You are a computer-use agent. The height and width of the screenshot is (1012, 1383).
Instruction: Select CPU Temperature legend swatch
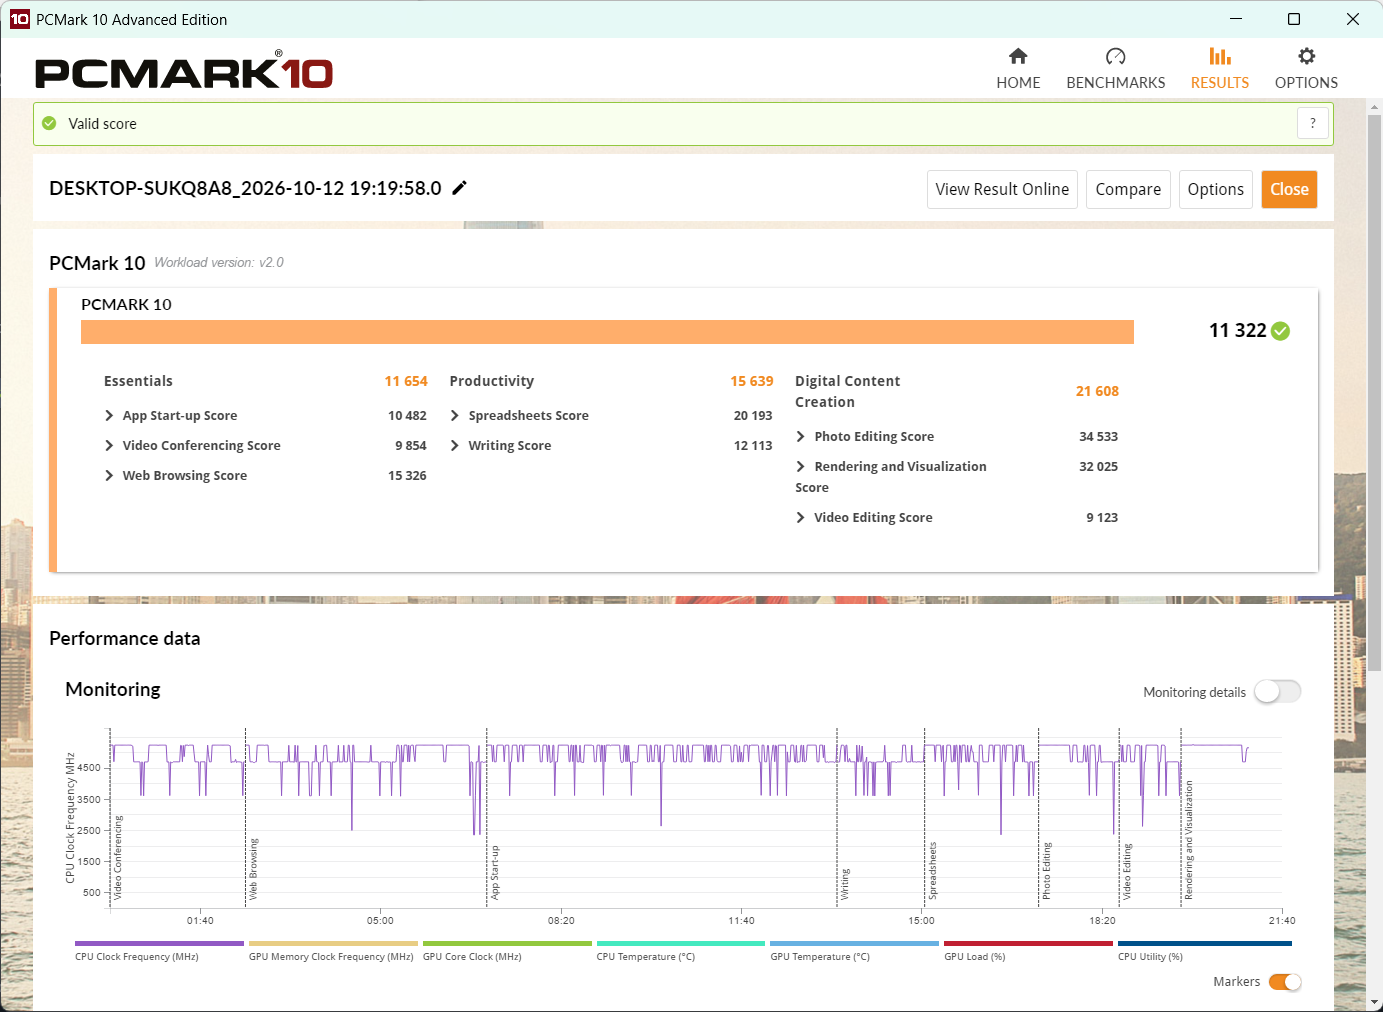coord(681,943)
